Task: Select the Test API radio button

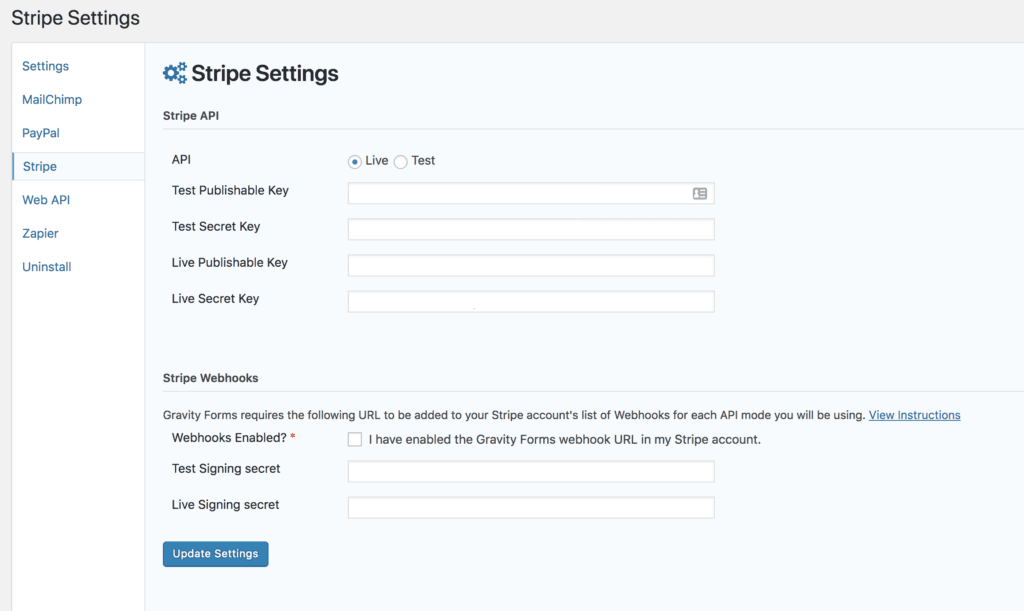Action: pyautogui.click(x=400, y=161)
